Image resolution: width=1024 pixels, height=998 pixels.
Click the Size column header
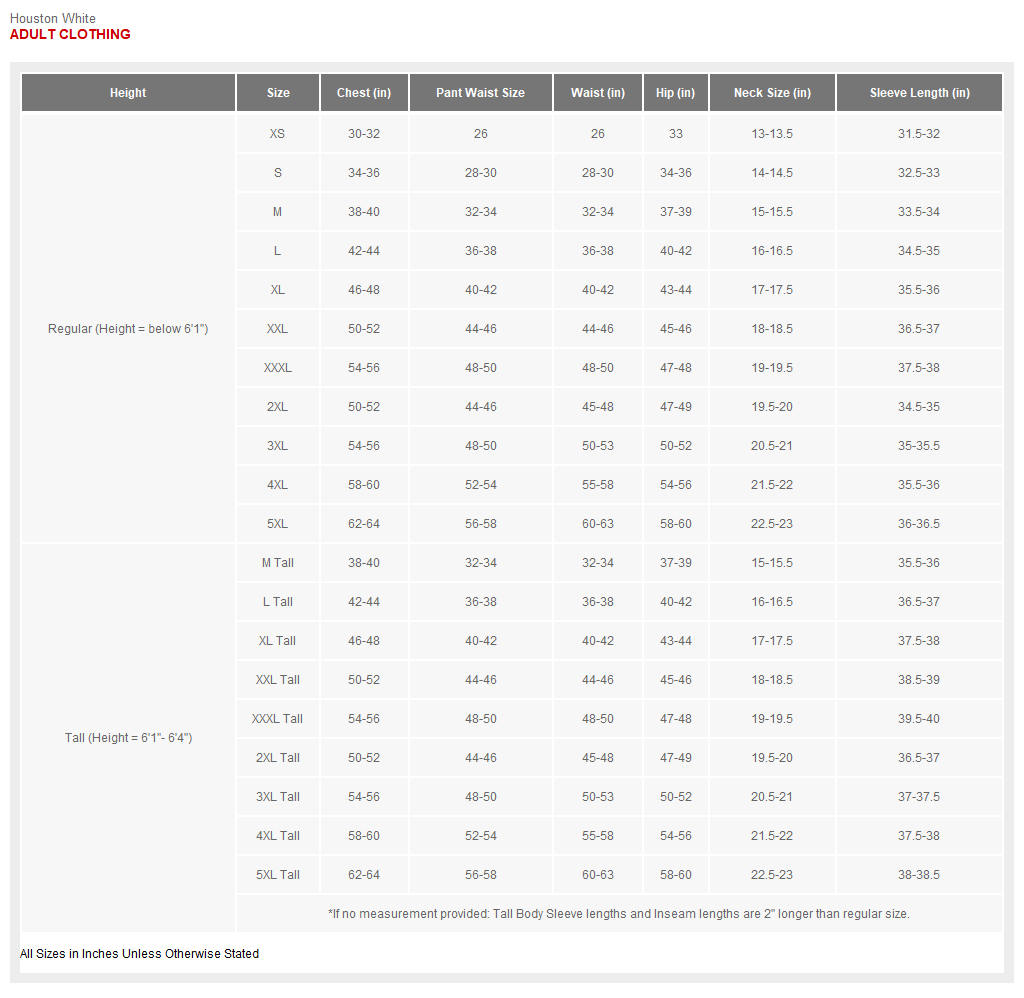[x=278, y=93]
